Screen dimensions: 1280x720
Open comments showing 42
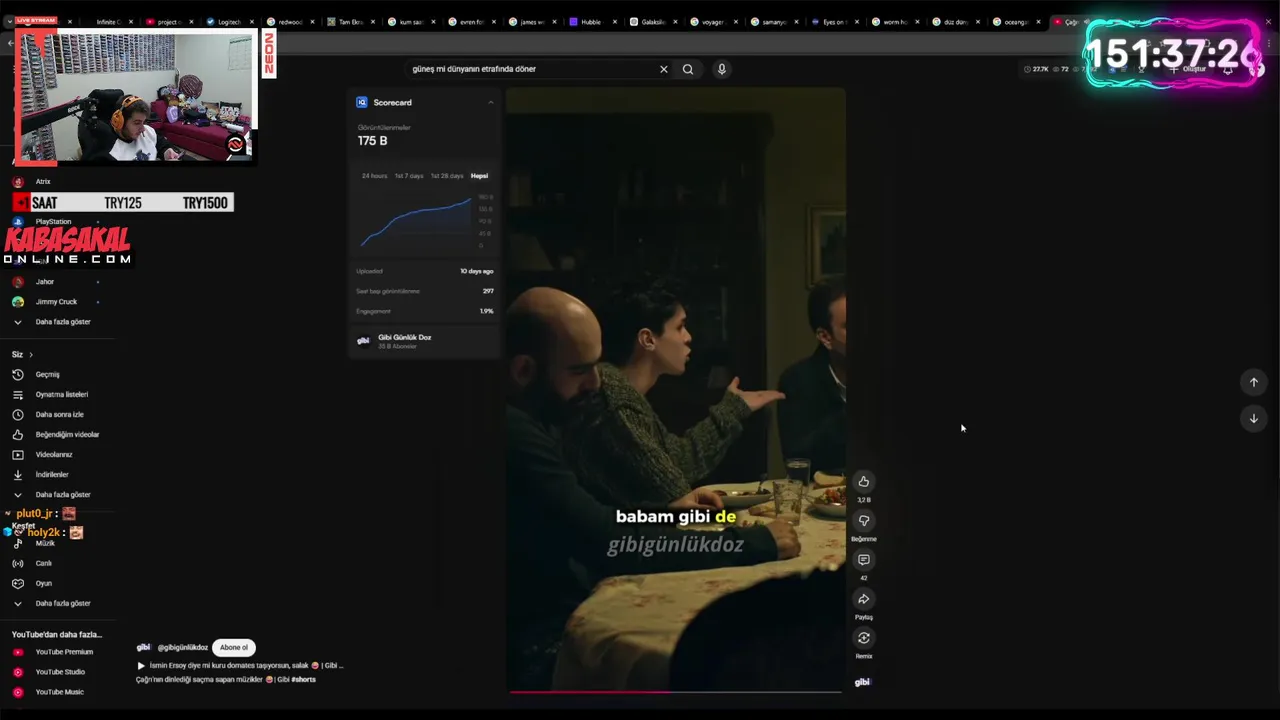click(x=864, y=559)
